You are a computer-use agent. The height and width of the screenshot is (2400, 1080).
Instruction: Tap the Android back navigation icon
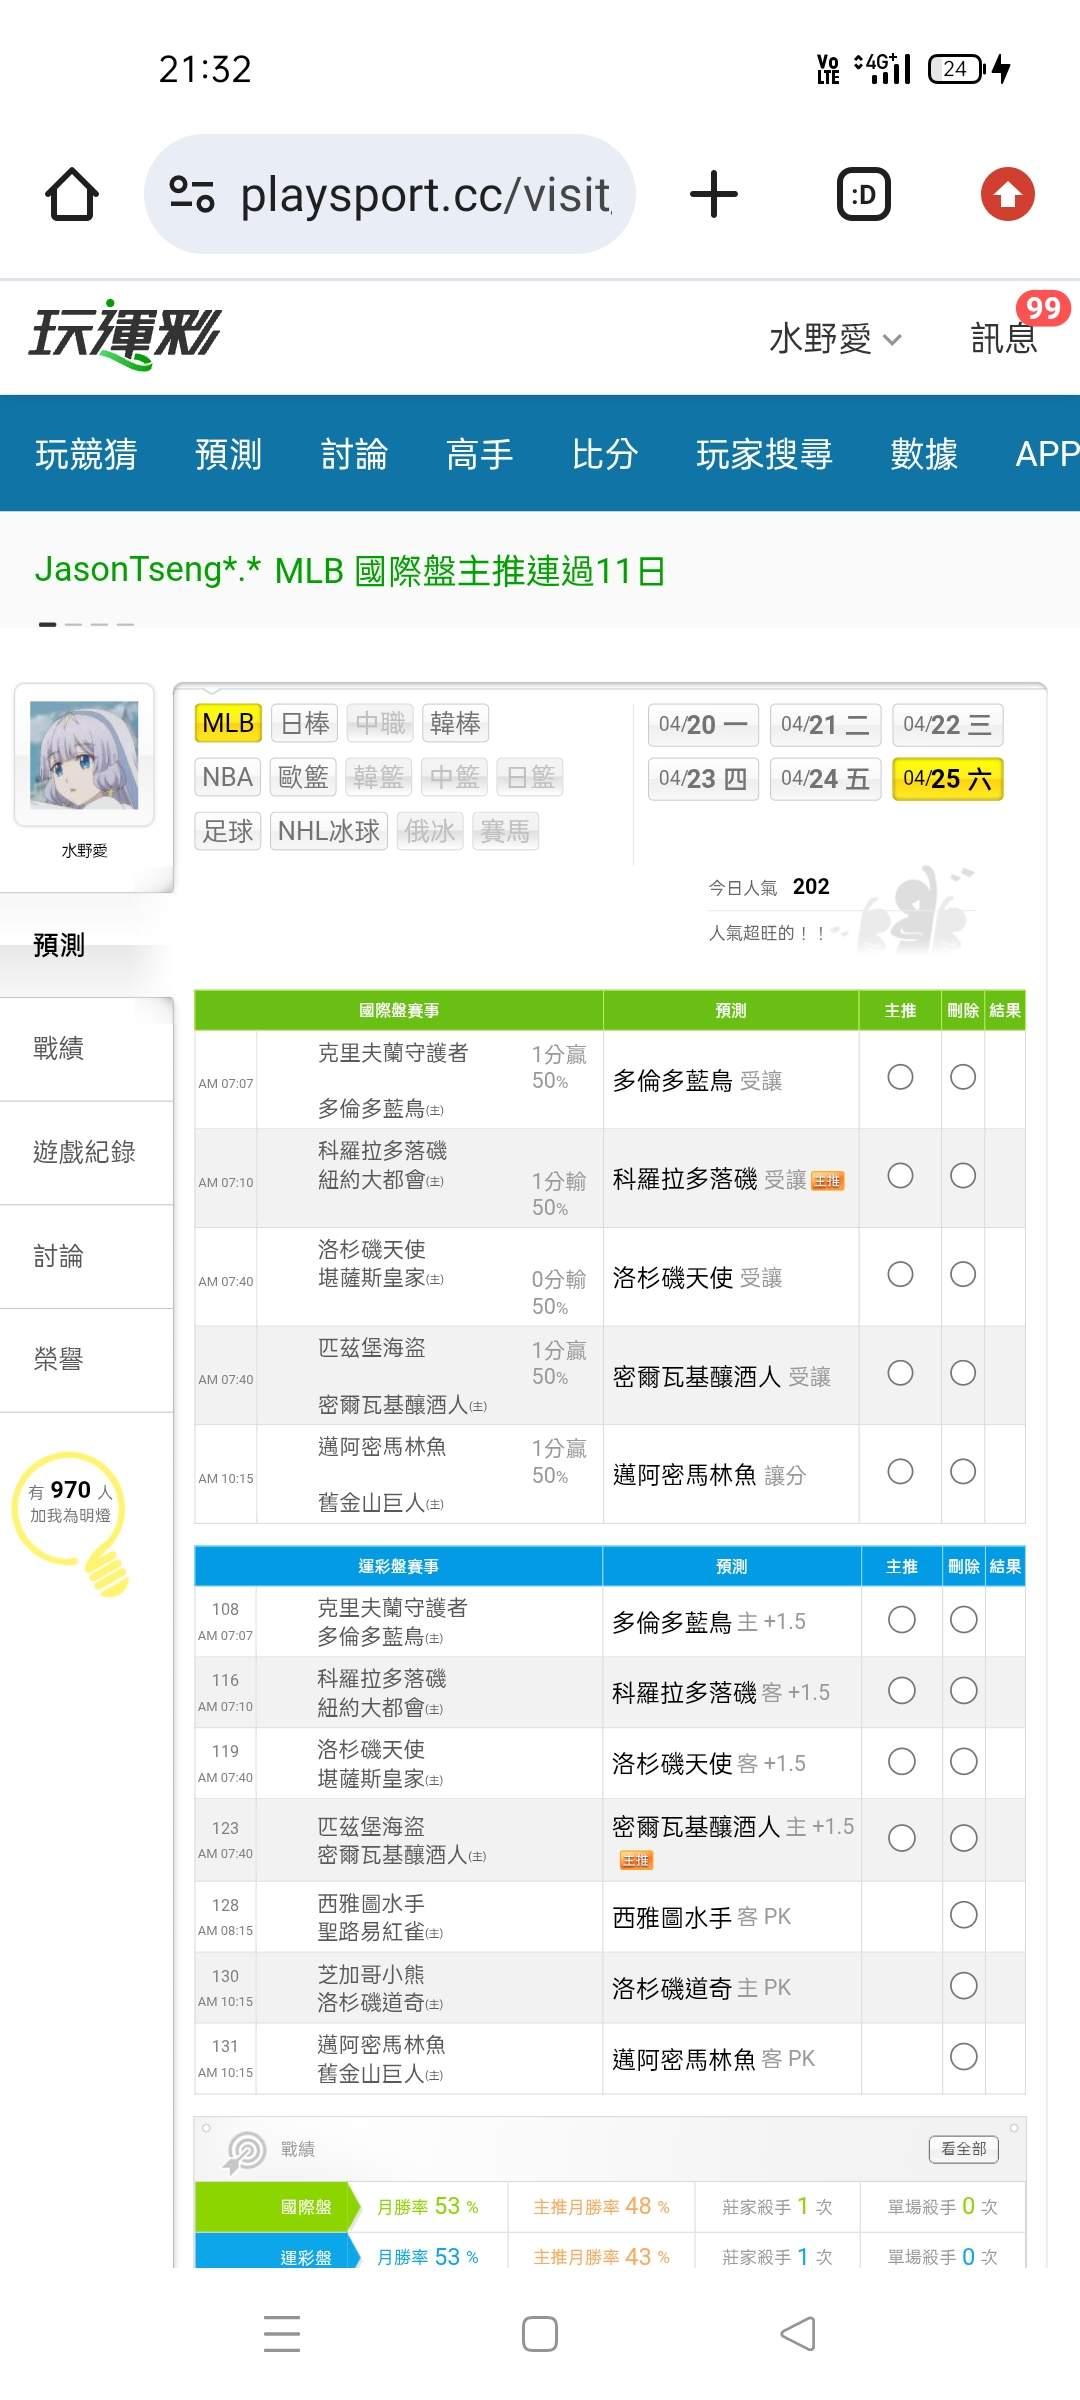(x=797, y=2334)
